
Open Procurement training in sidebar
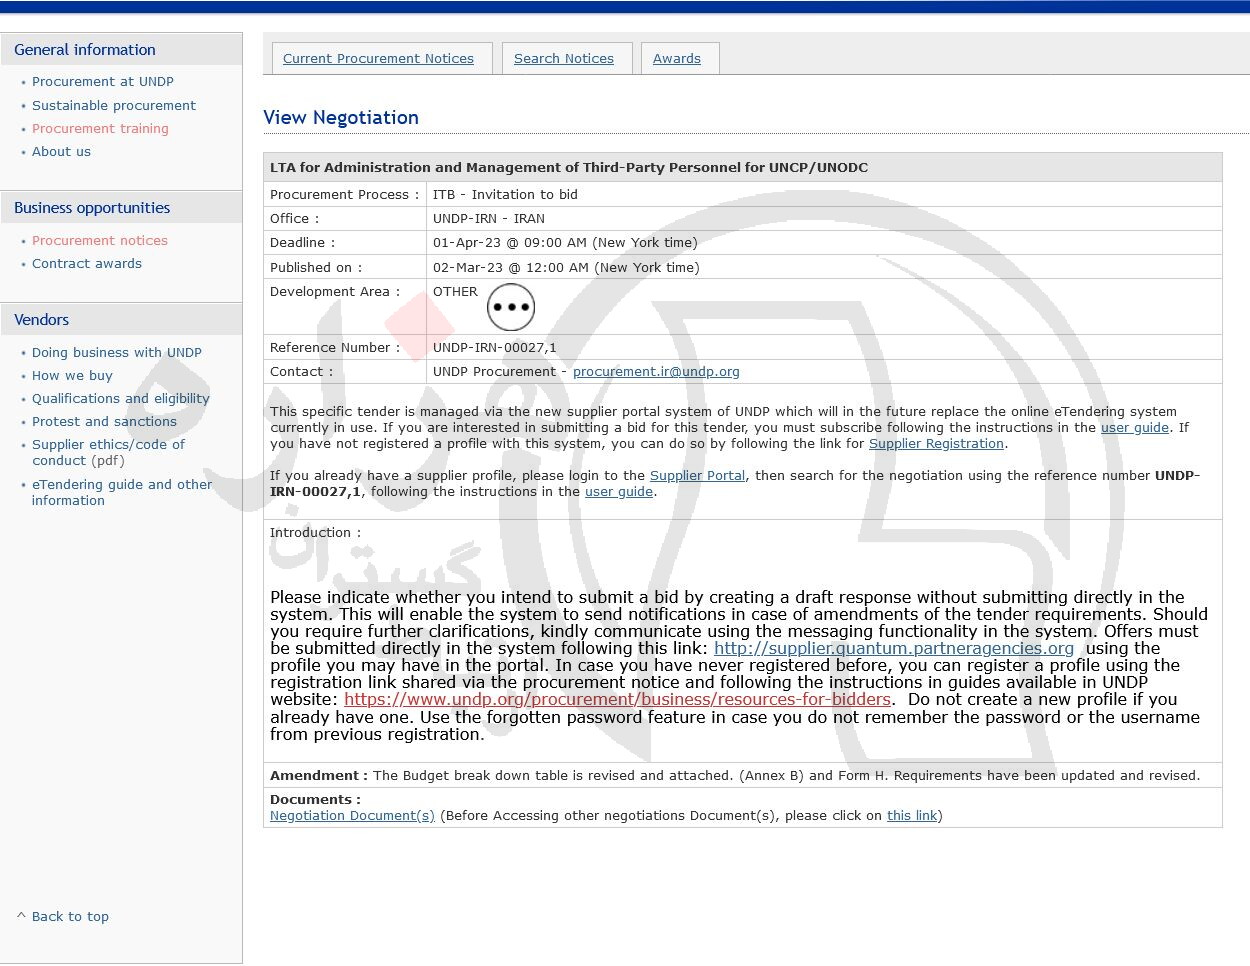tap(100, 128)
